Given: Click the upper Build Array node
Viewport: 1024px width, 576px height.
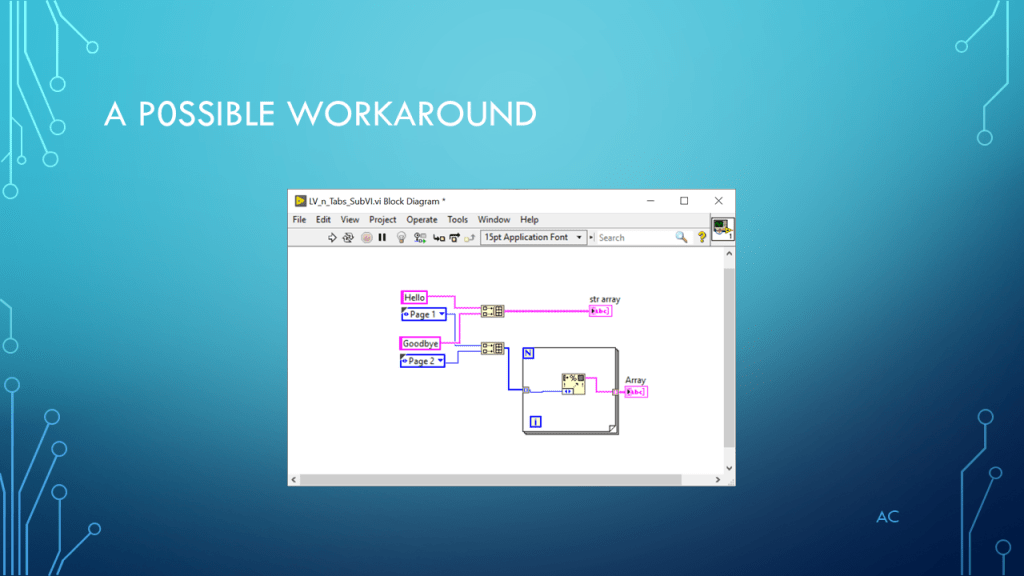Looking at the screenshot, I should pyautogui.click(x=492, y=311).
